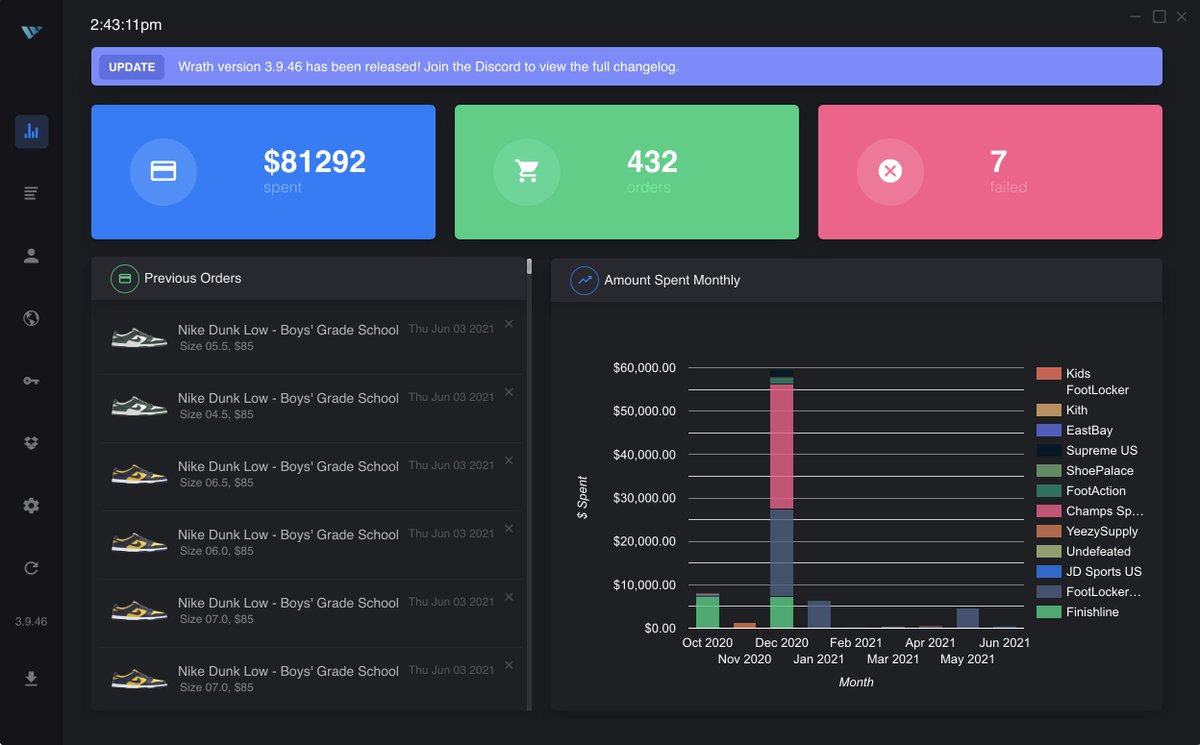
Task: Click the Nov 2020 bar in chart
Action: (745, 625)
